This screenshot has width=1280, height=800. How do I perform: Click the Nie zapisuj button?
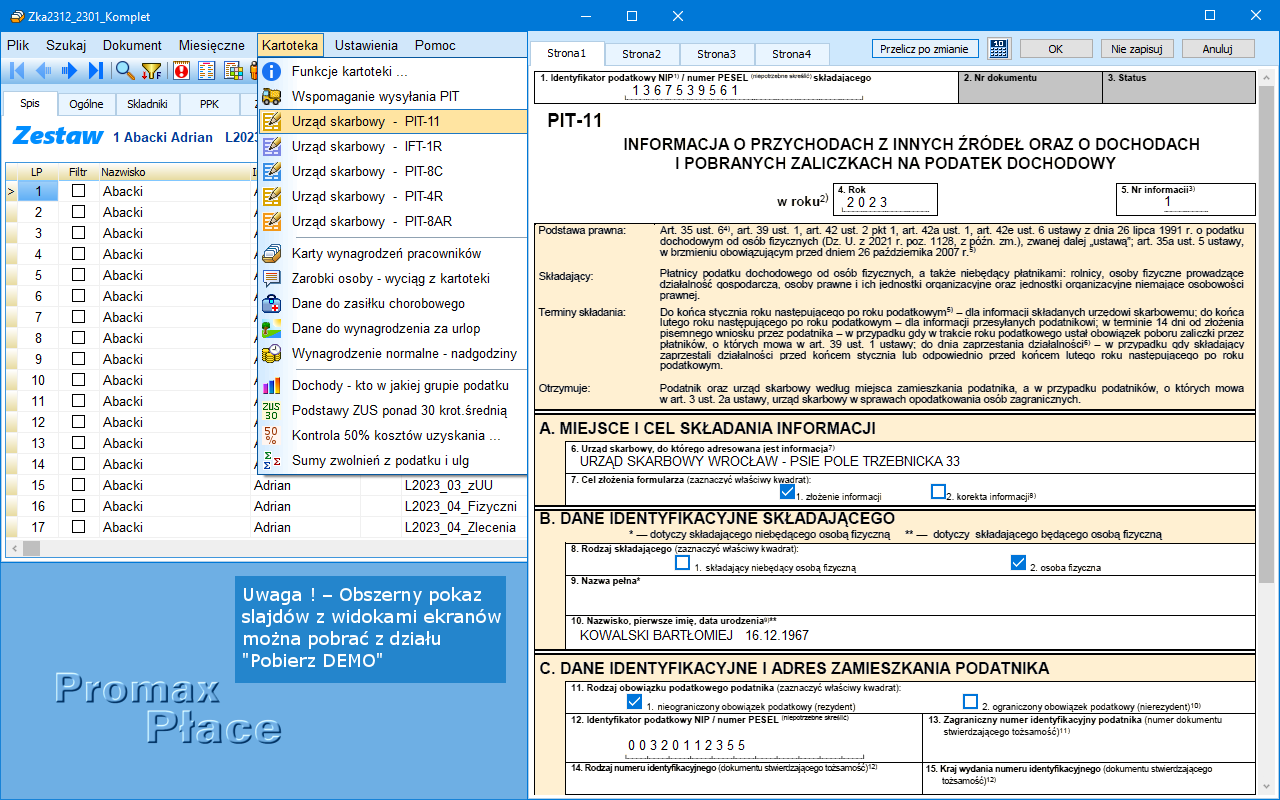1137,48
